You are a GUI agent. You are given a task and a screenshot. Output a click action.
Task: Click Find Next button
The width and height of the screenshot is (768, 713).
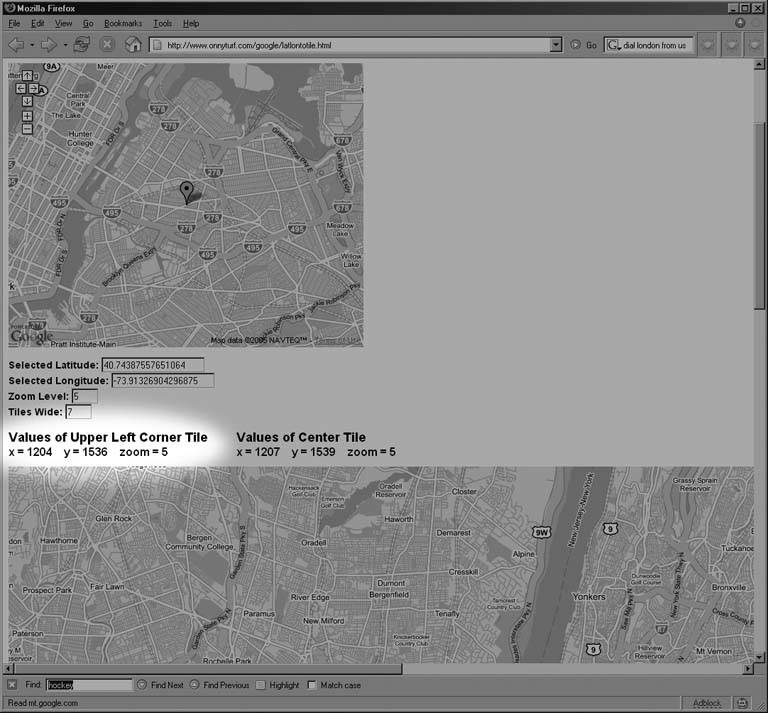point(161,685)
